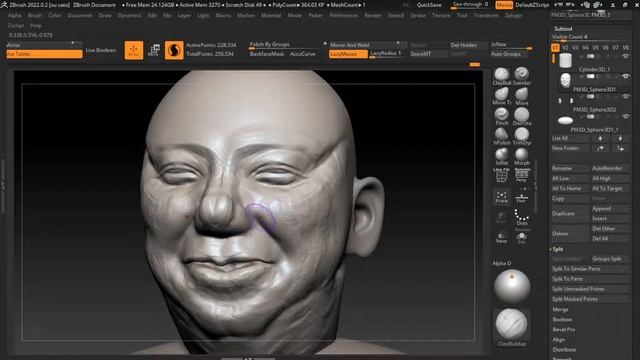This screenshot has height=360, width=640.
Task: Click the subtool select-down arrow
Action: (620, 138)
